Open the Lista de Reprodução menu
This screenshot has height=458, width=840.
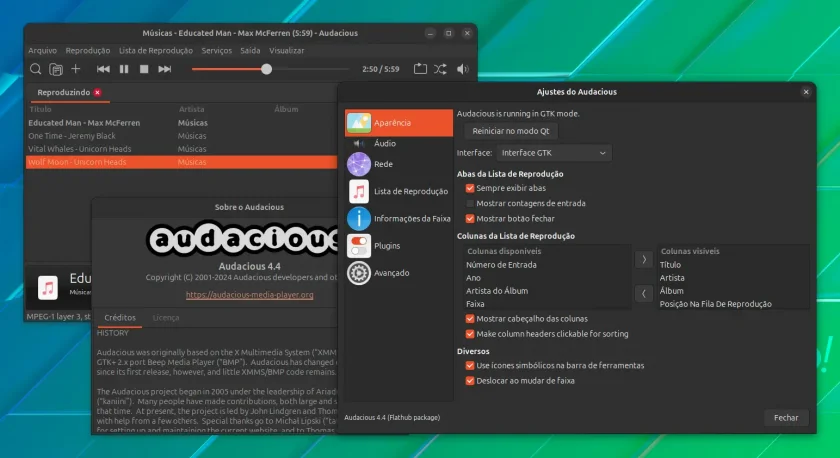[x=156, y=50]
